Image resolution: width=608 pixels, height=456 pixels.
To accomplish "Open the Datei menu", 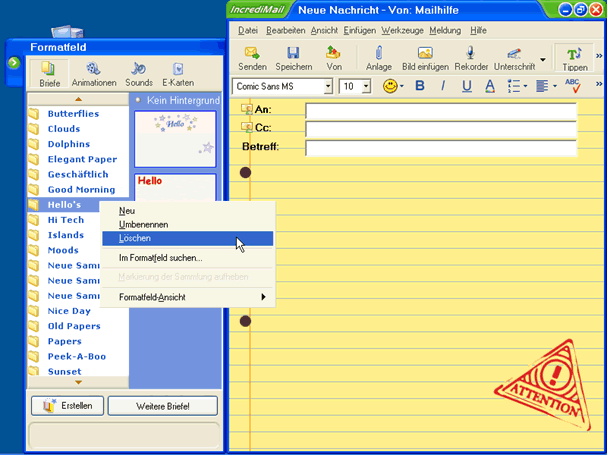I will point(248,30).
